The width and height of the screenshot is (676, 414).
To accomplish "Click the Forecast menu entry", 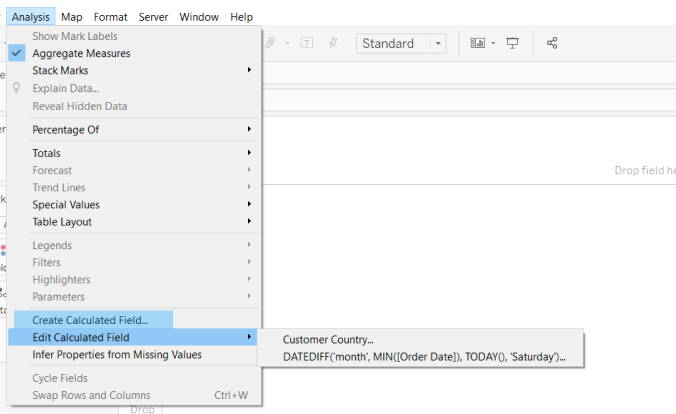I will [x=134, y=170].
